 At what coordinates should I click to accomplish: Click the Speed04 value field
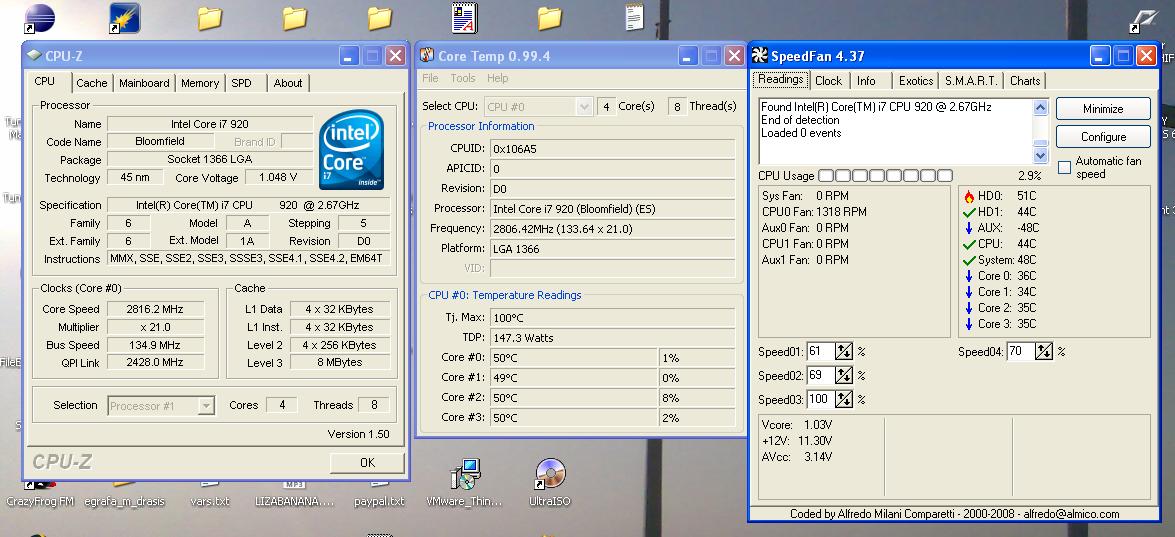1021,351
